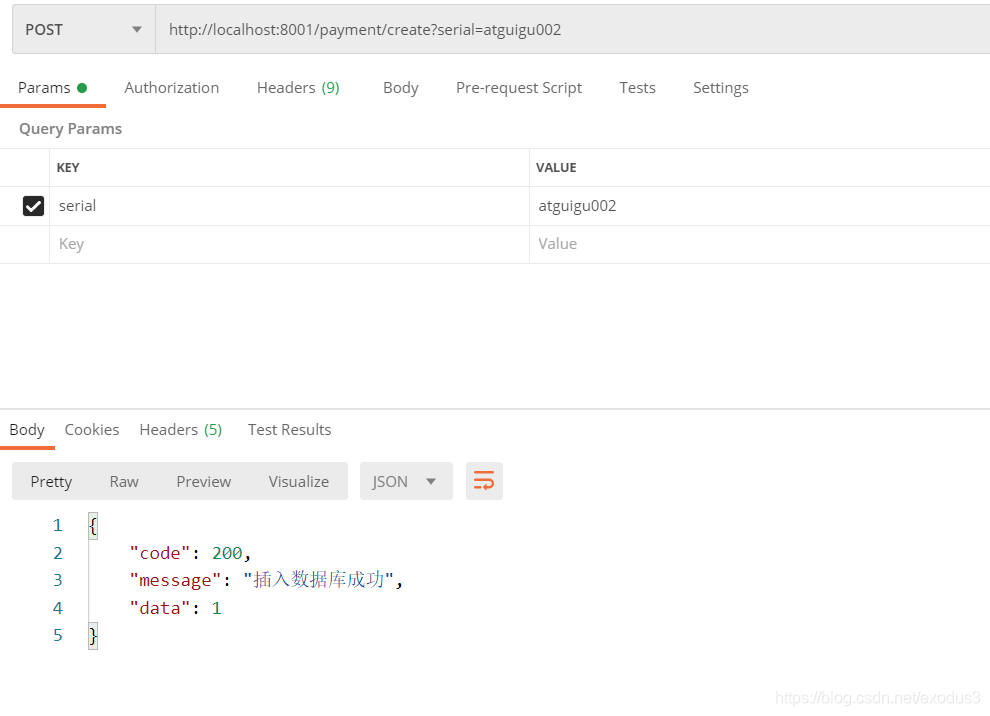Viewport: 990px width, 716px height.
Task: Open the Test Results tab
Action: (289, 430)
